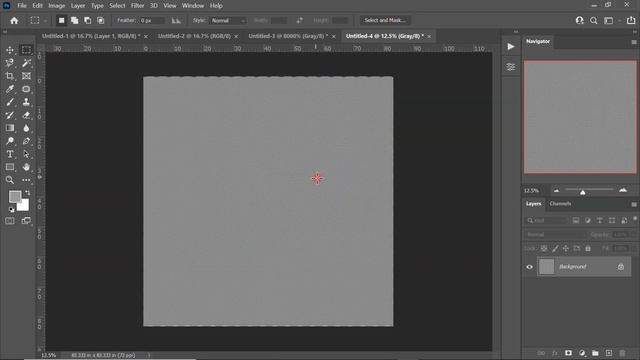The width and height of the screenshot is (640, 360).
Task: Toggle Lock transparent pixels
Action: [x=544, y=248]
